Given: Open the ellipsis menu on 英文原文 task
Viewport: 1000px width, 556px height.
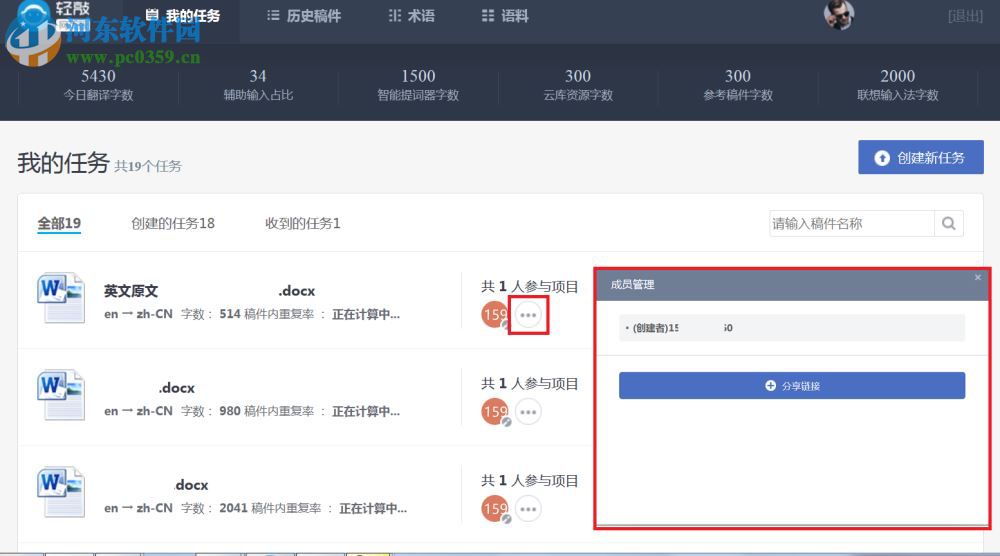Looking at the screenshot, I should [x=528, y=315].
